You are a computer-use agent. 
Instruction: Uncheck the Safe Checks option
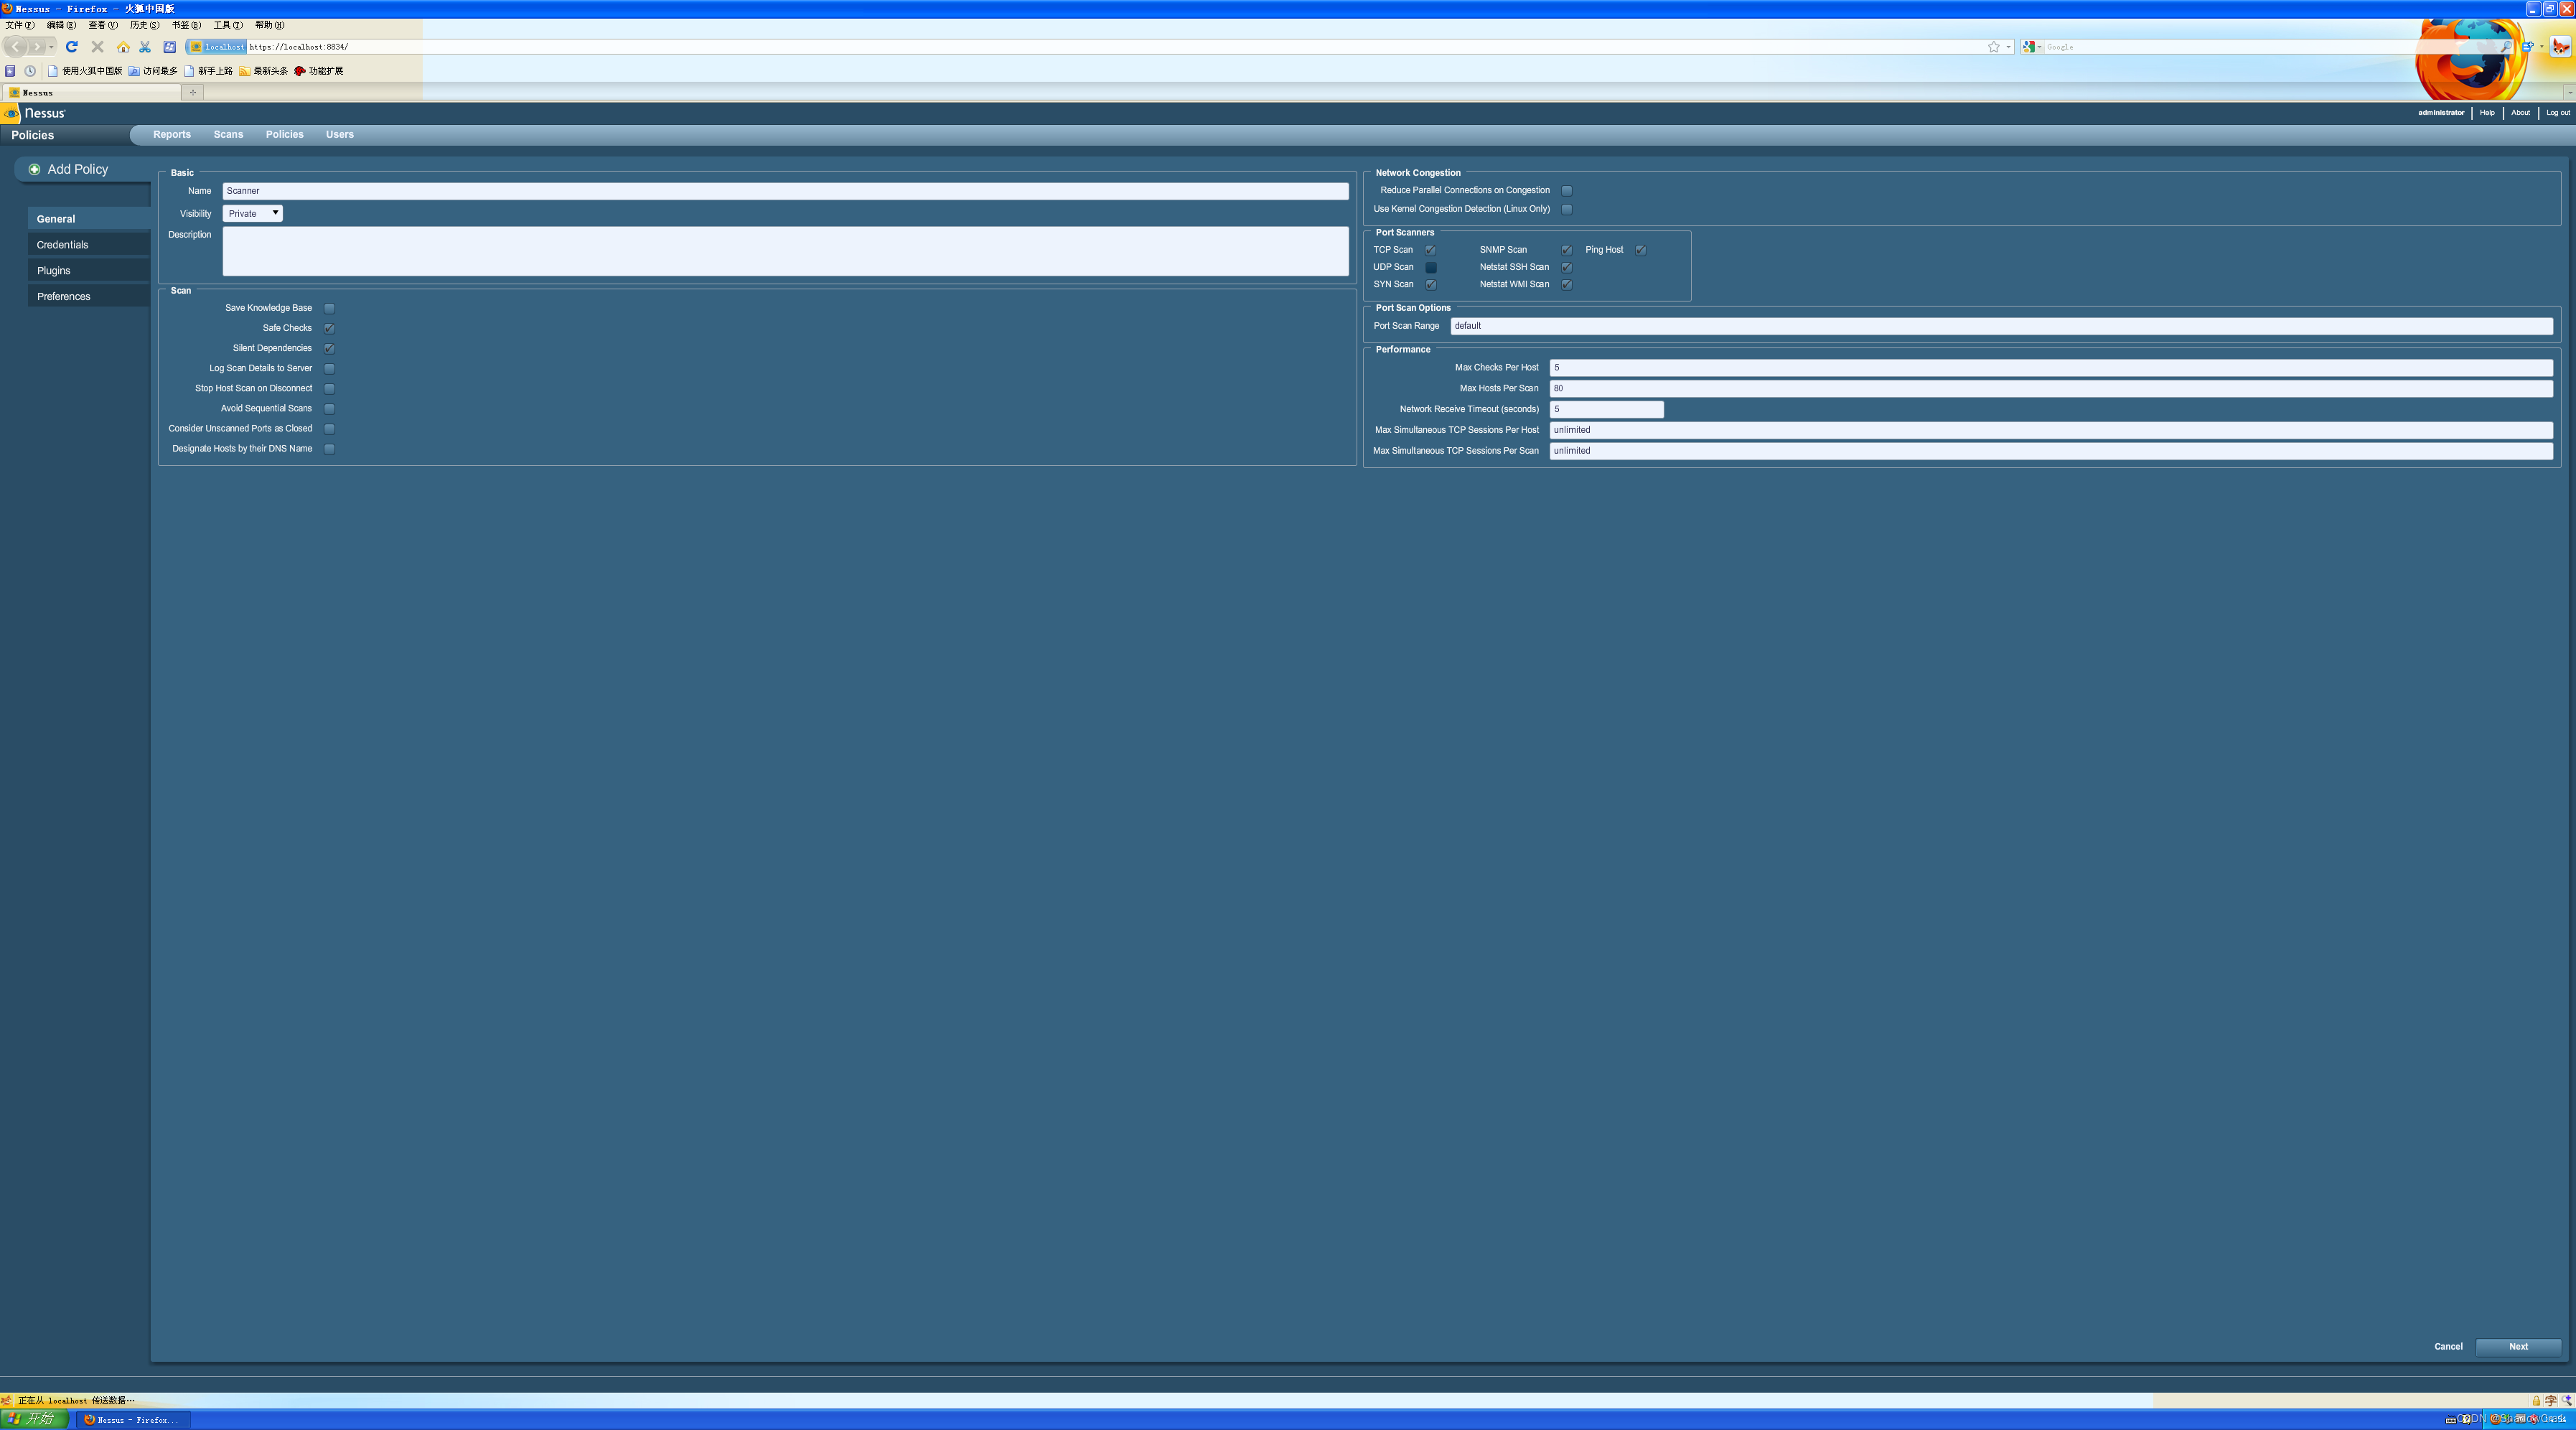pyautogui.click(x=329, y=328)
